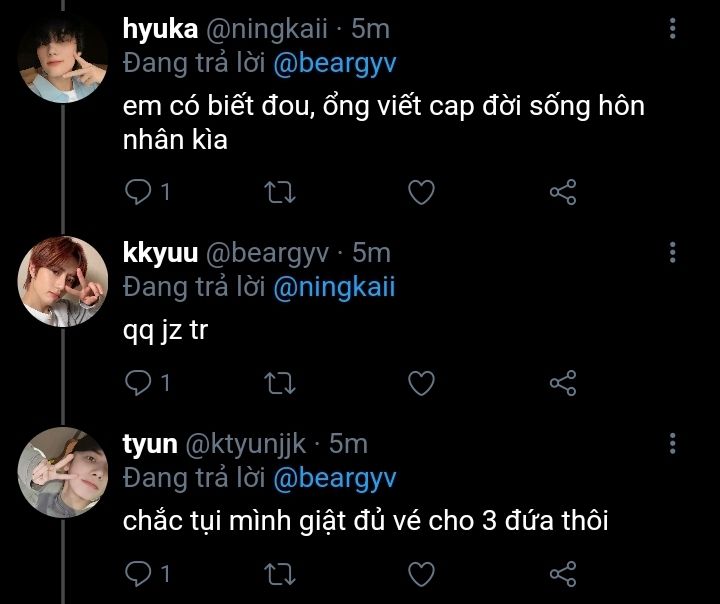This screenshot has height=604, width=720.
Task: Reply to kkyuu's tweet
Action: tap(137, 382)
